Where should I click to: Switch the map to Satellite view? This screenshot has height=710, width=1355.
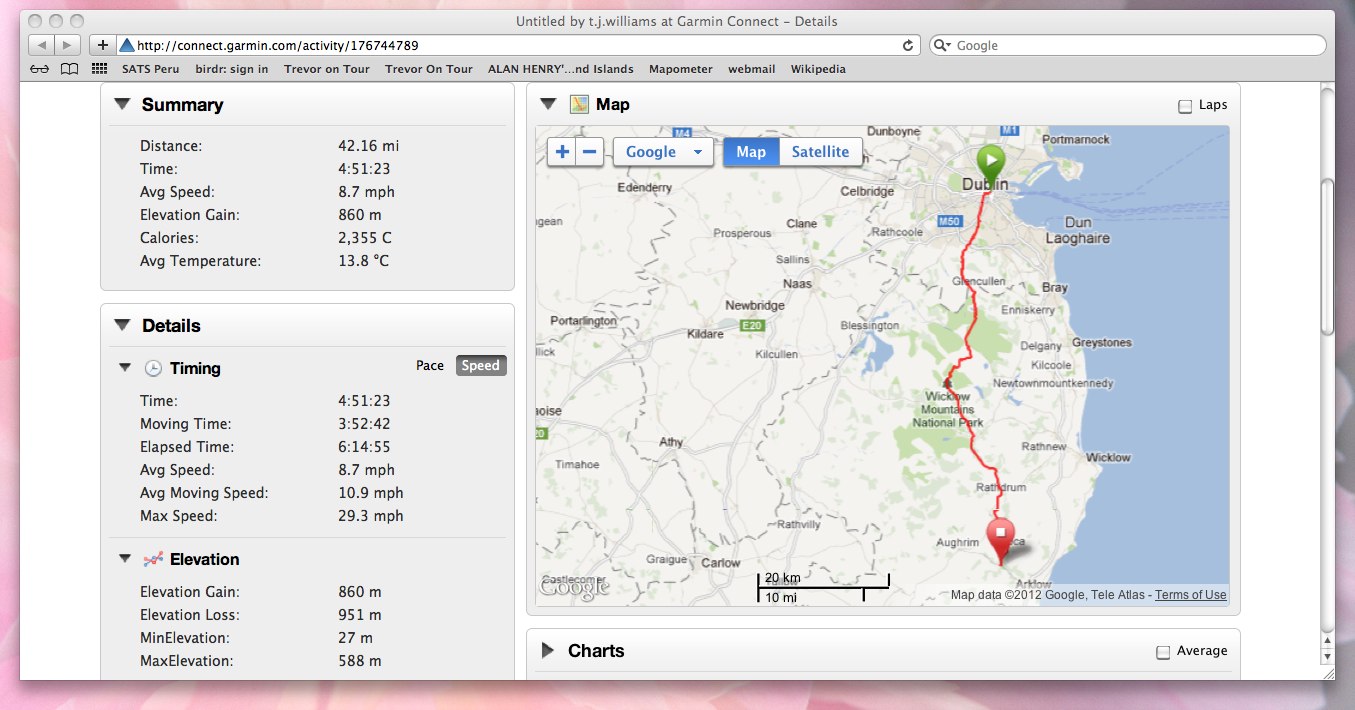(x=820, y=152)
